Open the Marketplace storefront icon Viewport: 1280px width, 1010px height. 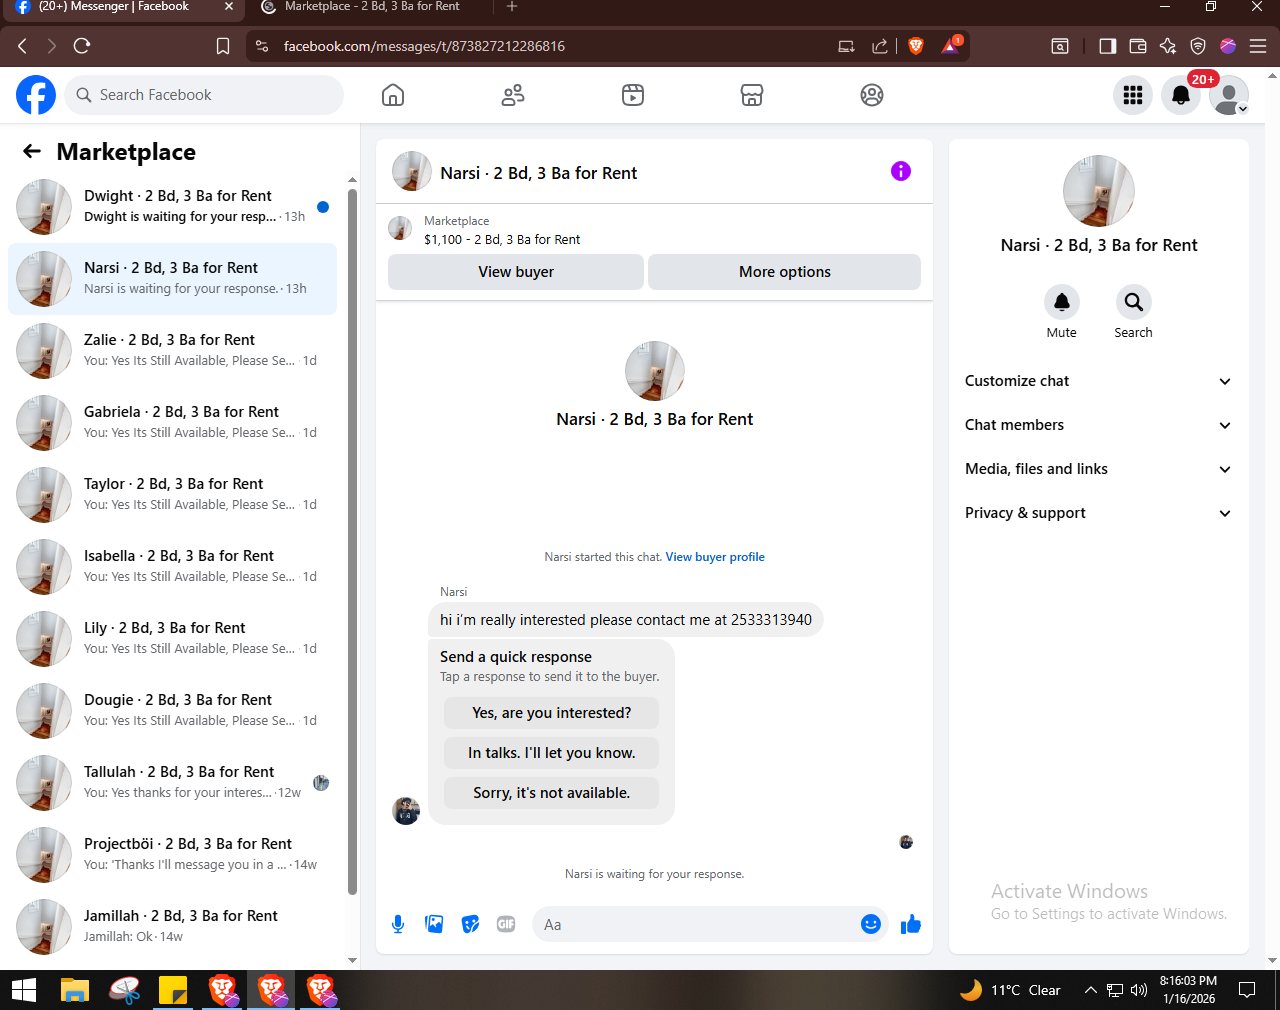752,95
